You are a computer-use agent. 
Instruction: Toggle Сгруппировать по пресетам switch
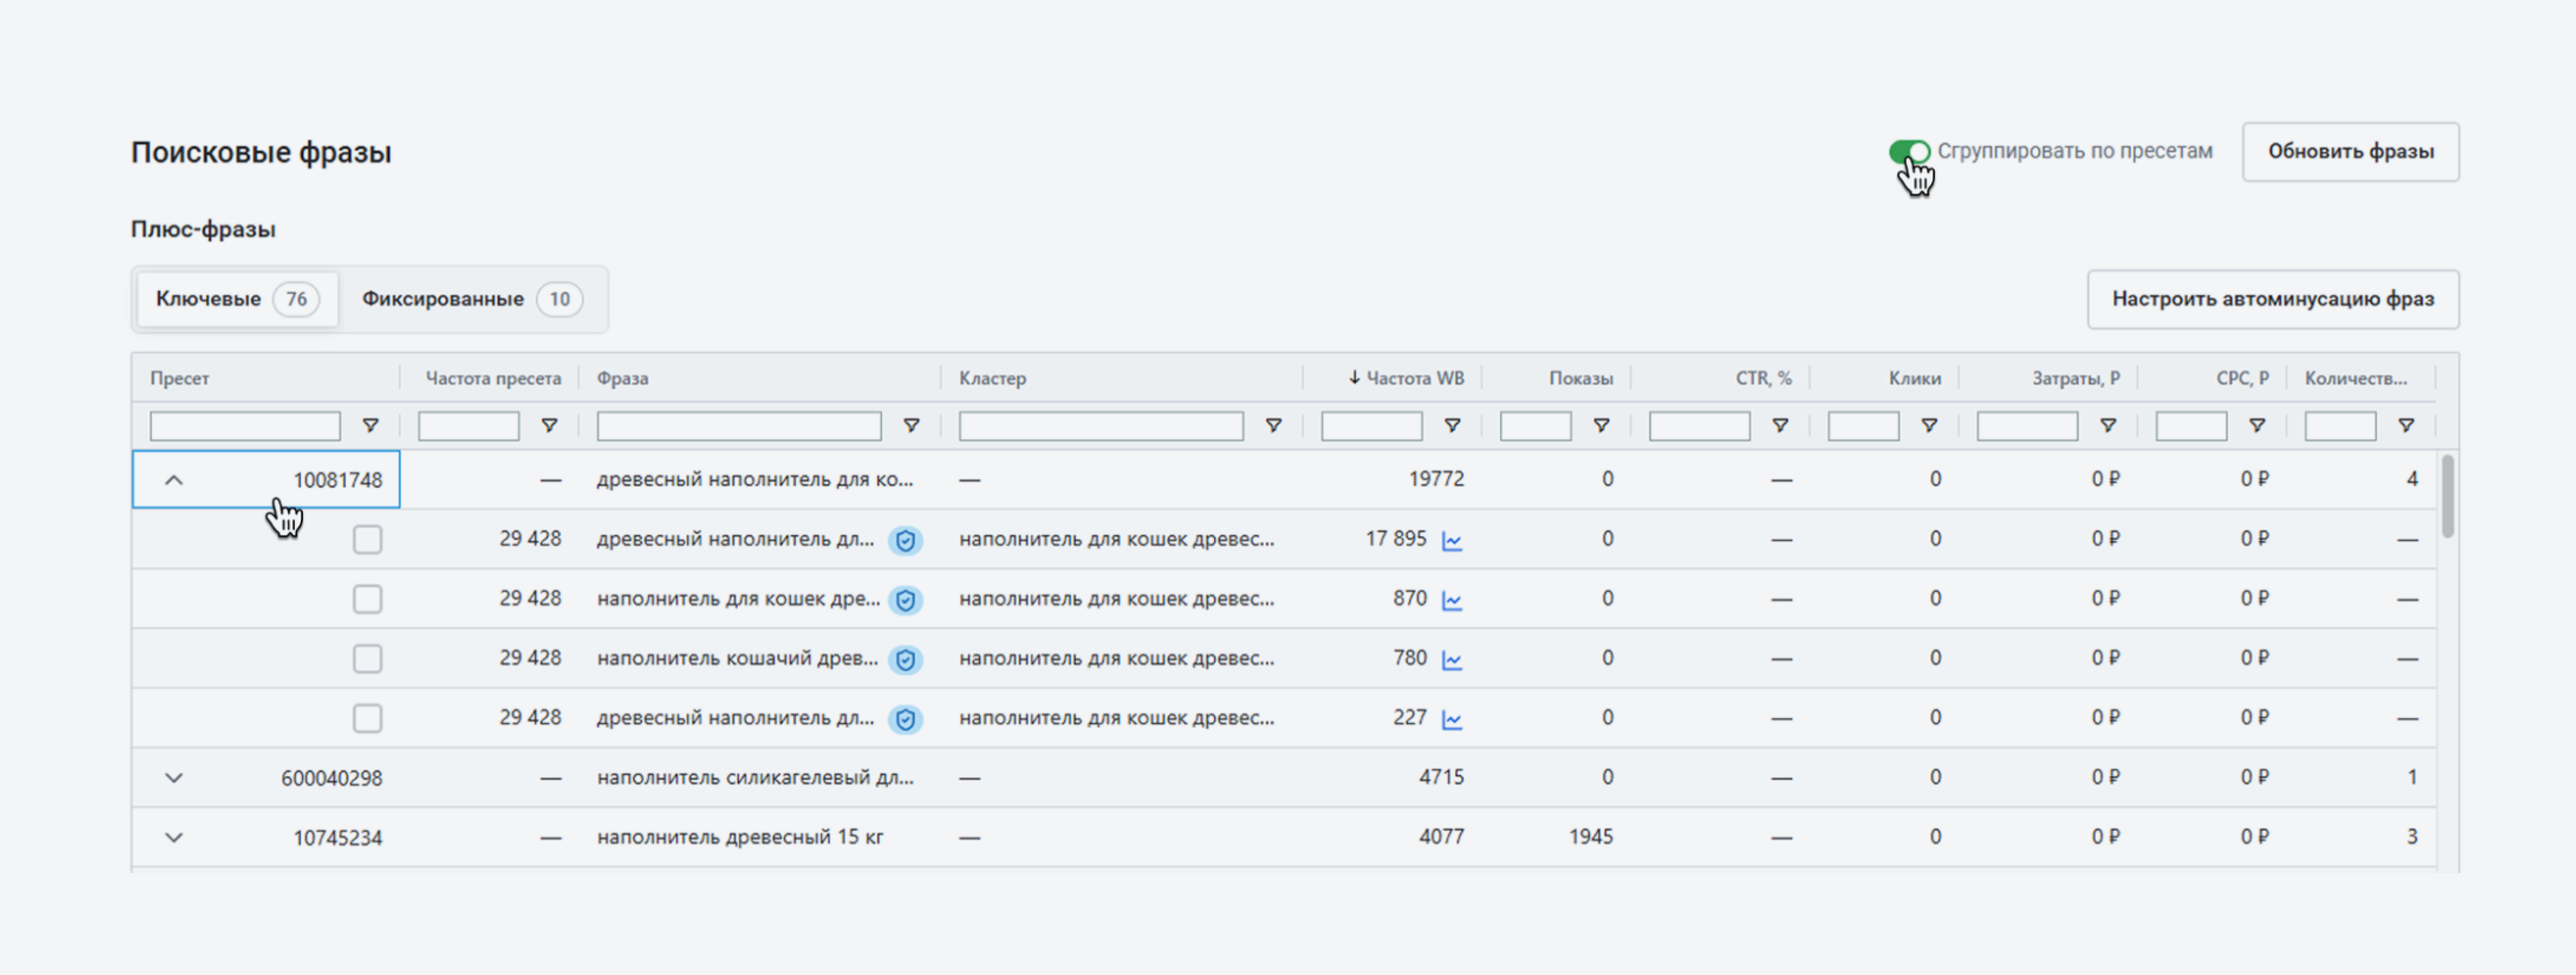point(1909,152)
